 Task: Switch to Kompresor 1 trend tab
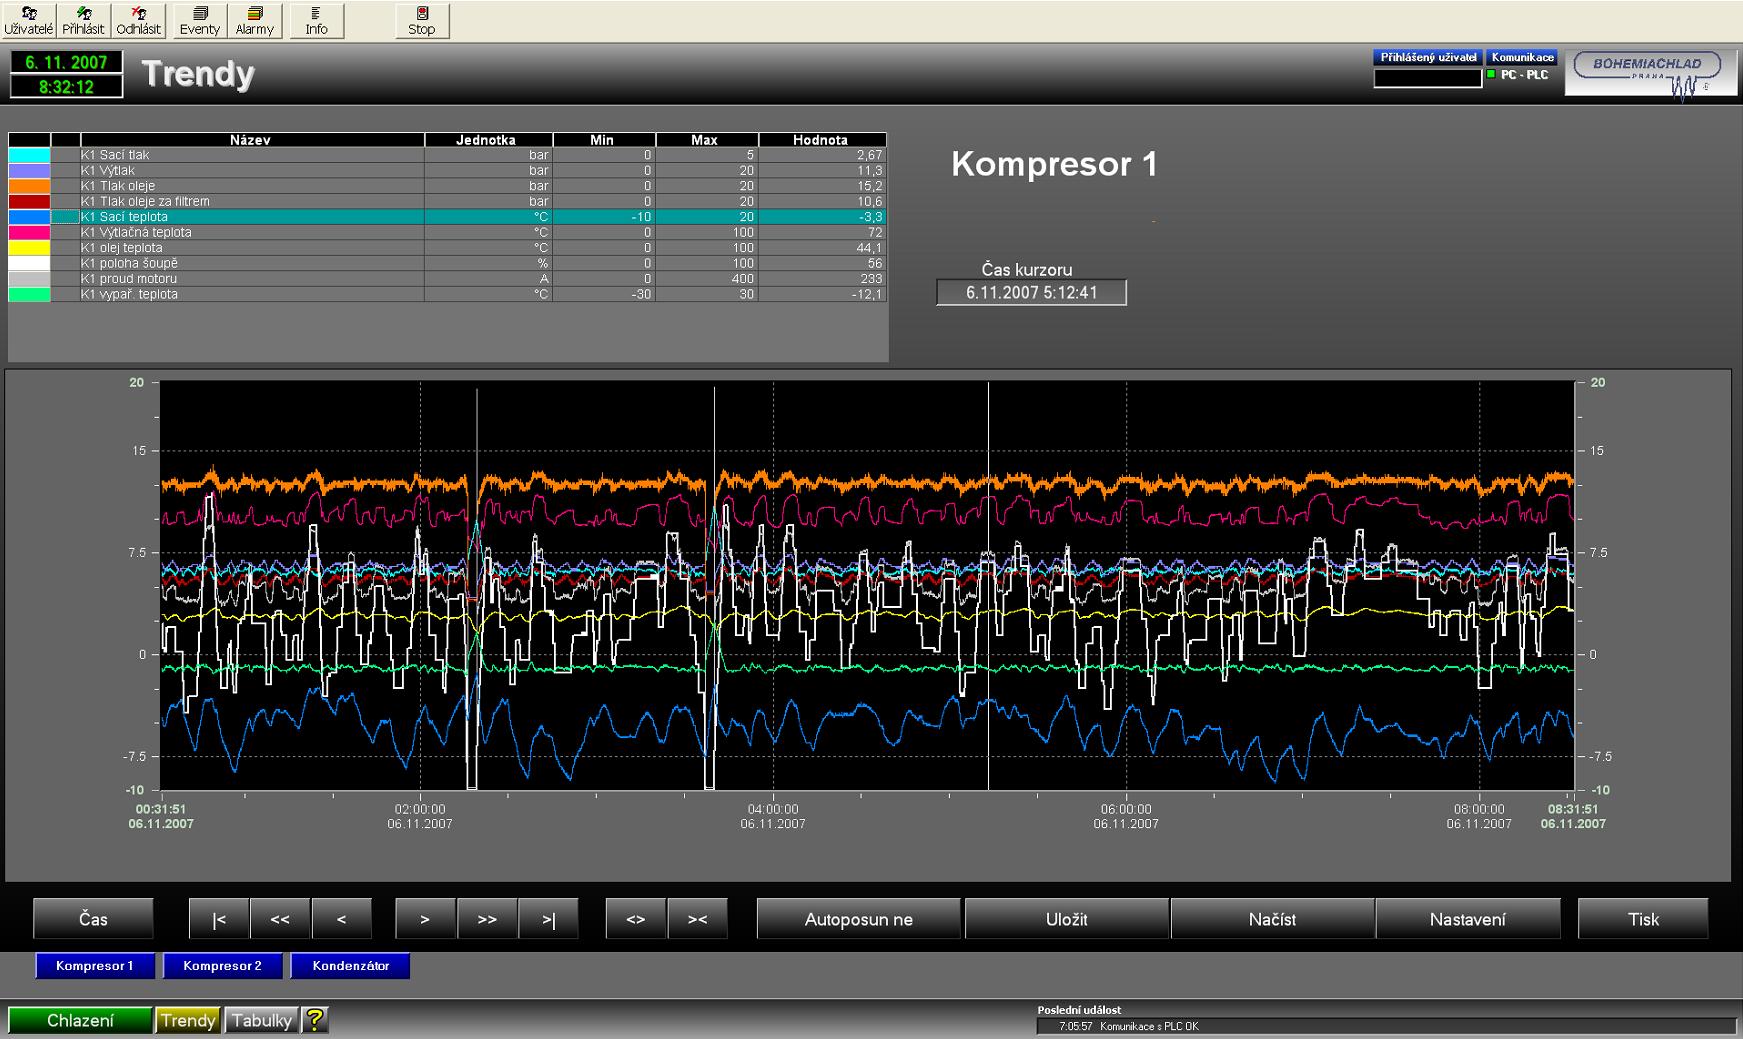tap(95, 966)
